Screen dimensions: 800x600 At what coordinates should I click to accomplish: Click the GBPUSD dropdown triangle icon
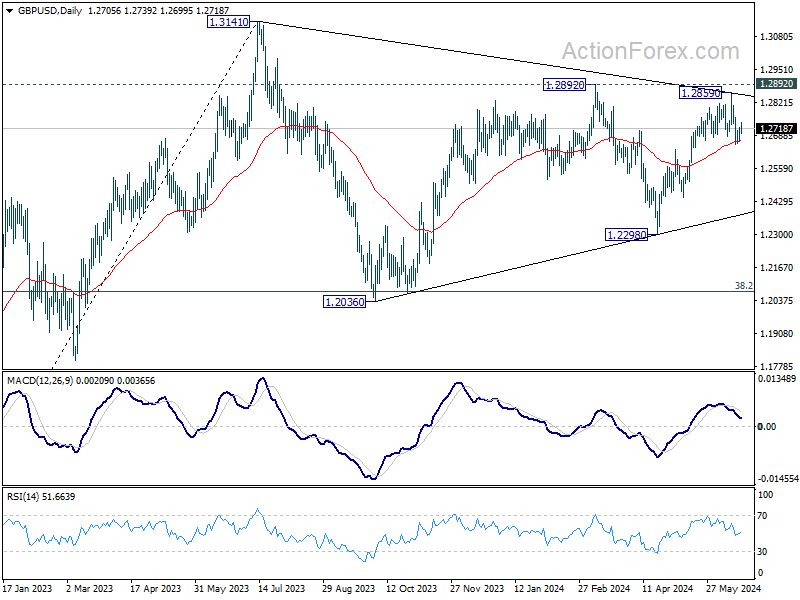pyautogui.click(x=10, y=11)
